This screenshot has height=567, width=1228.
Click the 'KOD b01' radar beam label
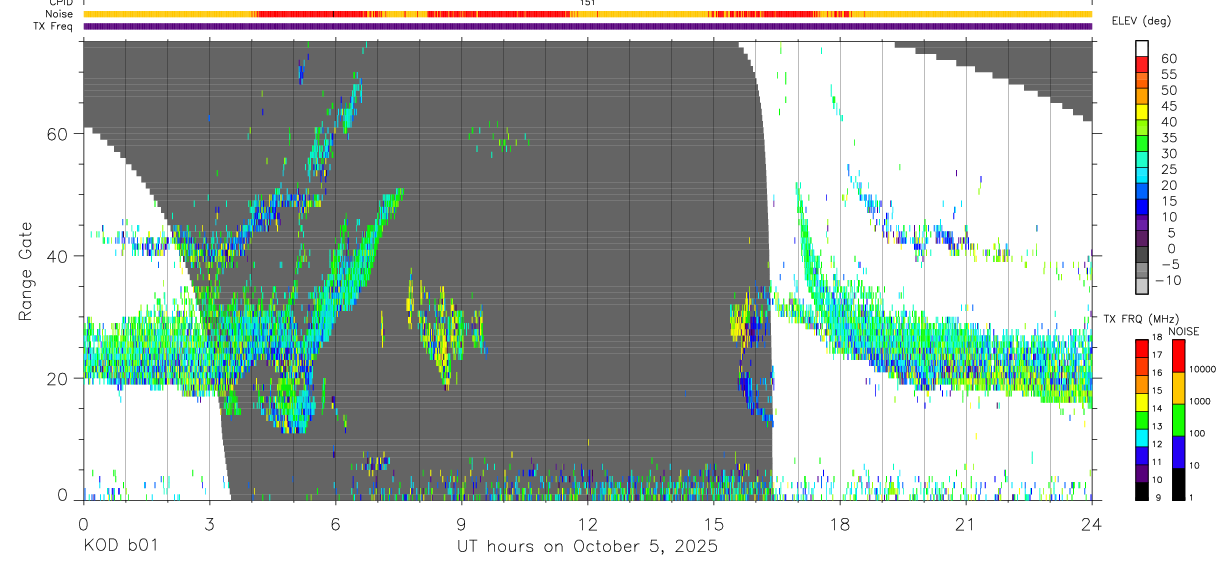tap(120, 547)
